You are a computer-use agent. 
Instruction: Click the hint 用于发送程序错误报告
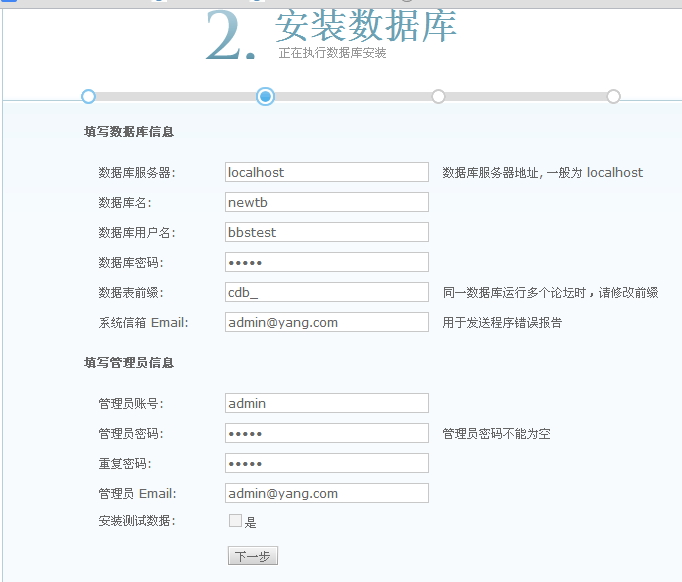coord(502,323)
